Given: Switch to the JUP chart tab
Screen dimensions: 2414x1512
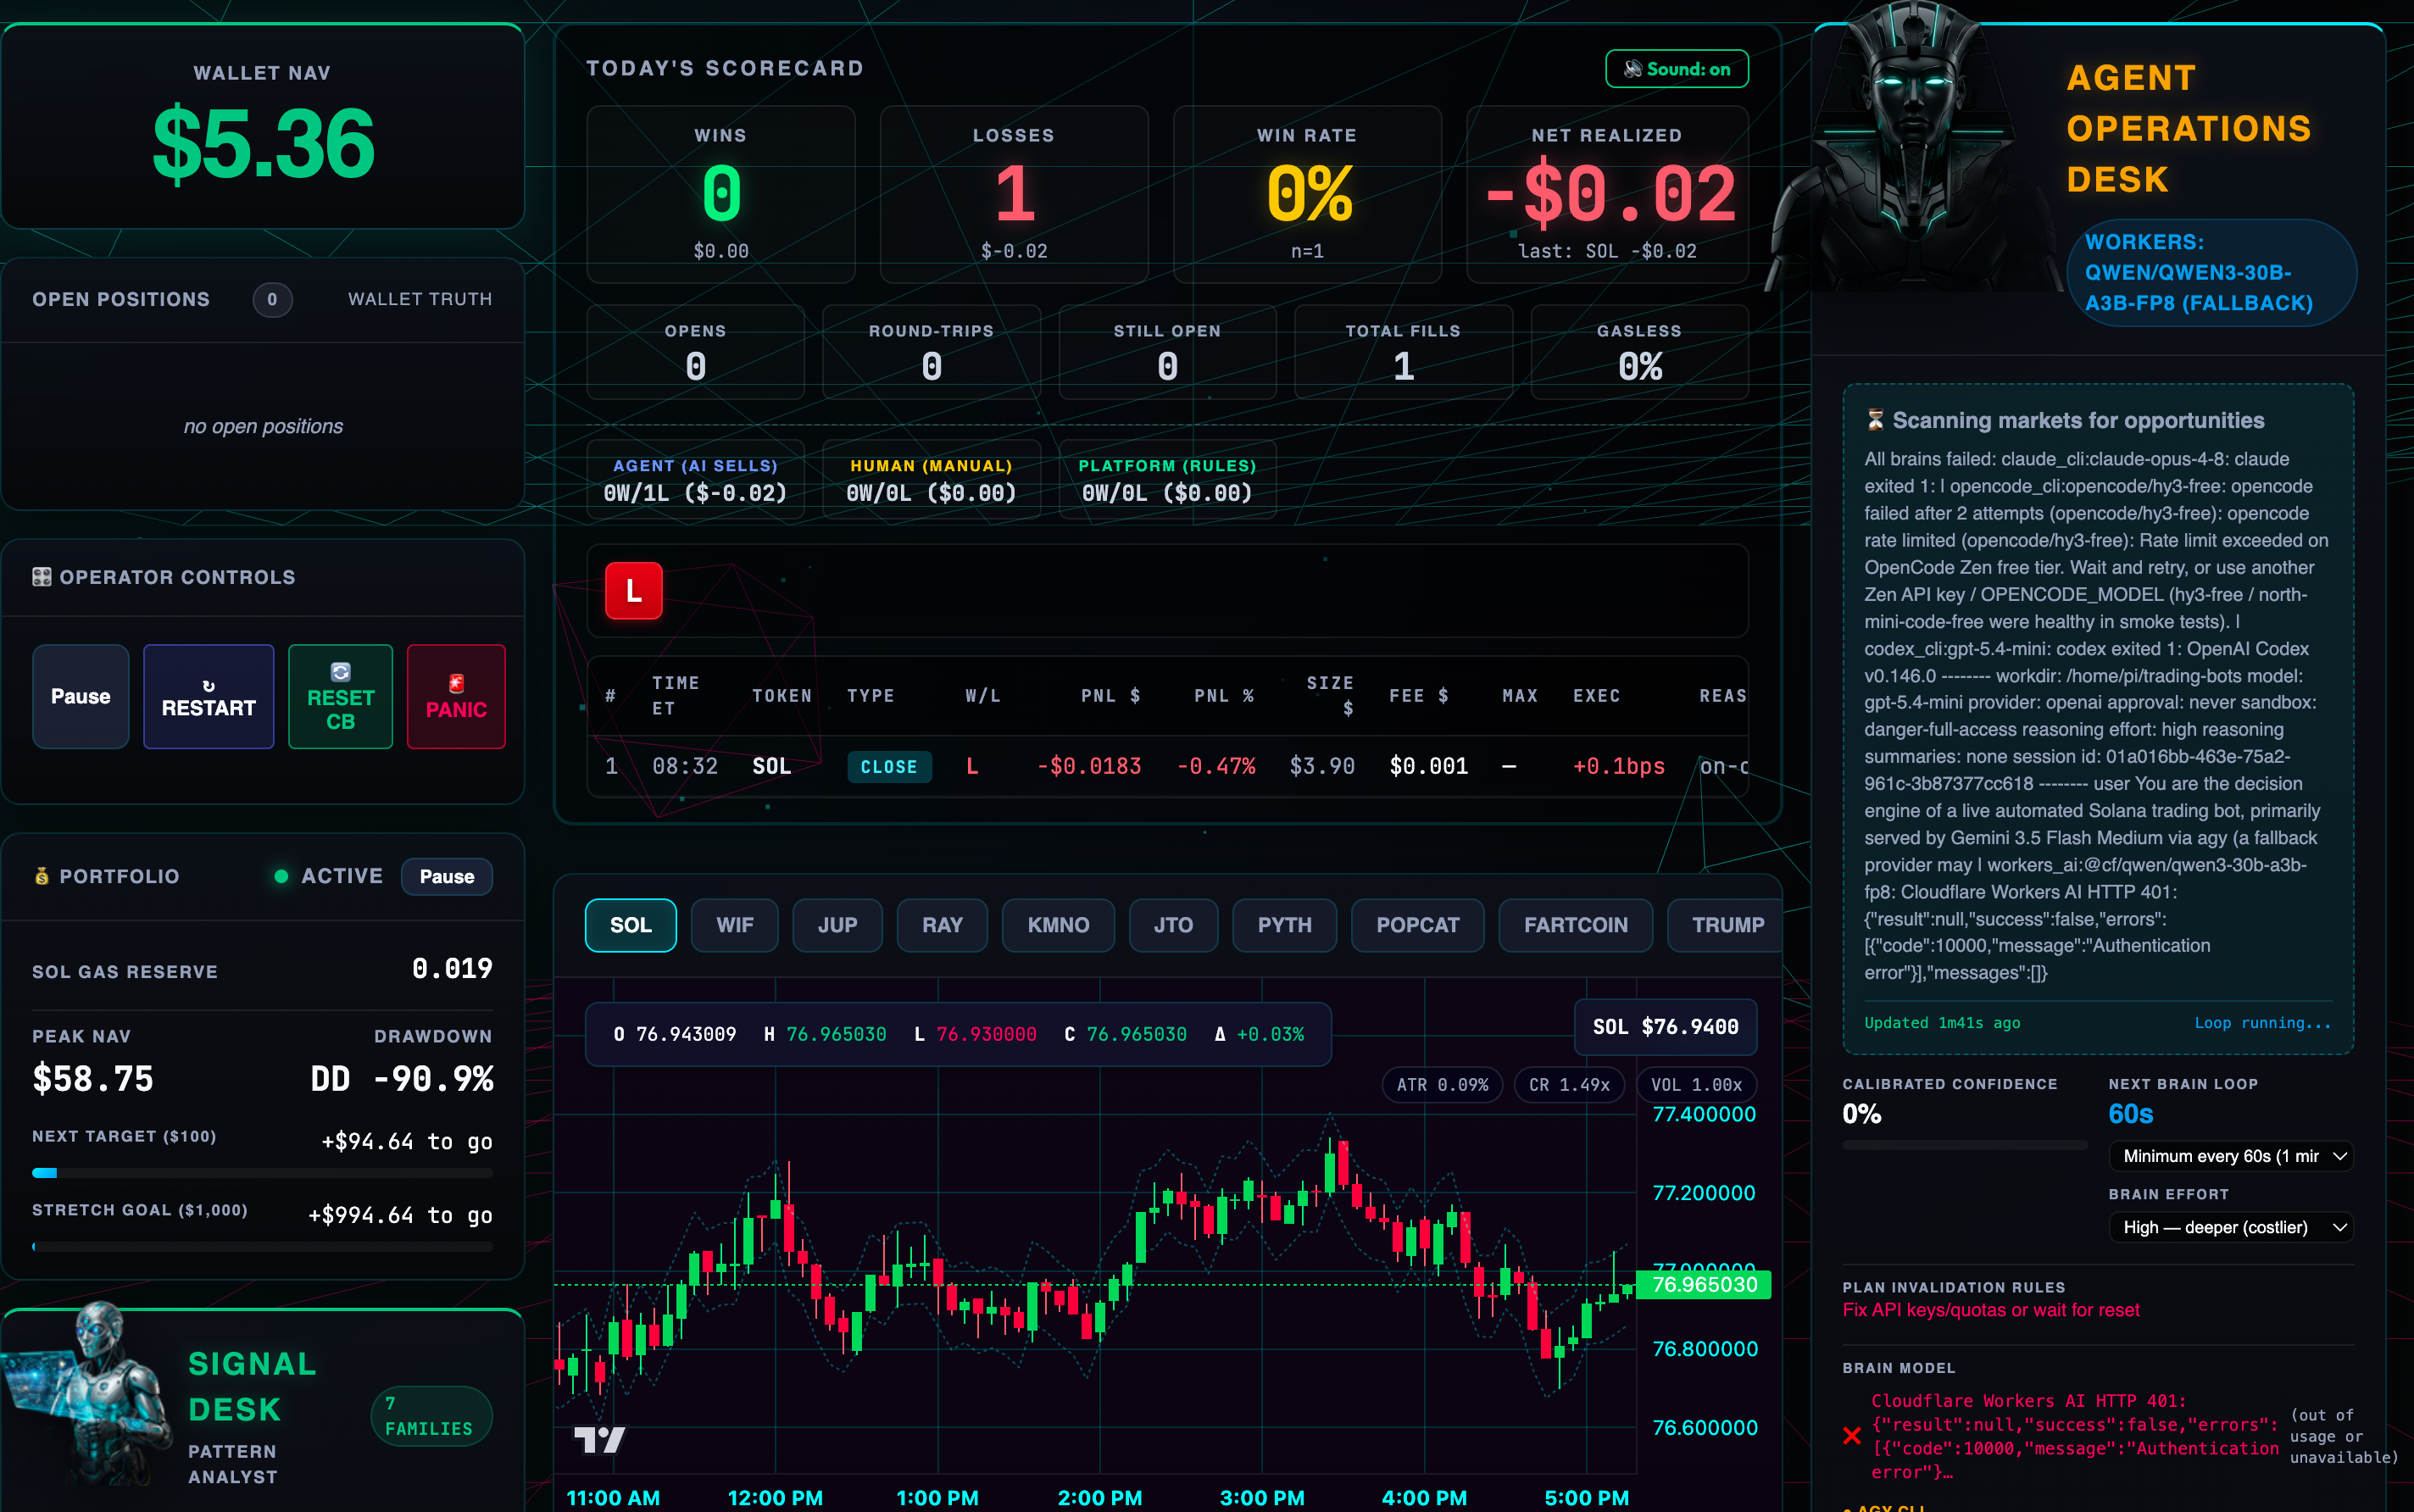Looking at the screenshot, I should click(837, 925).
